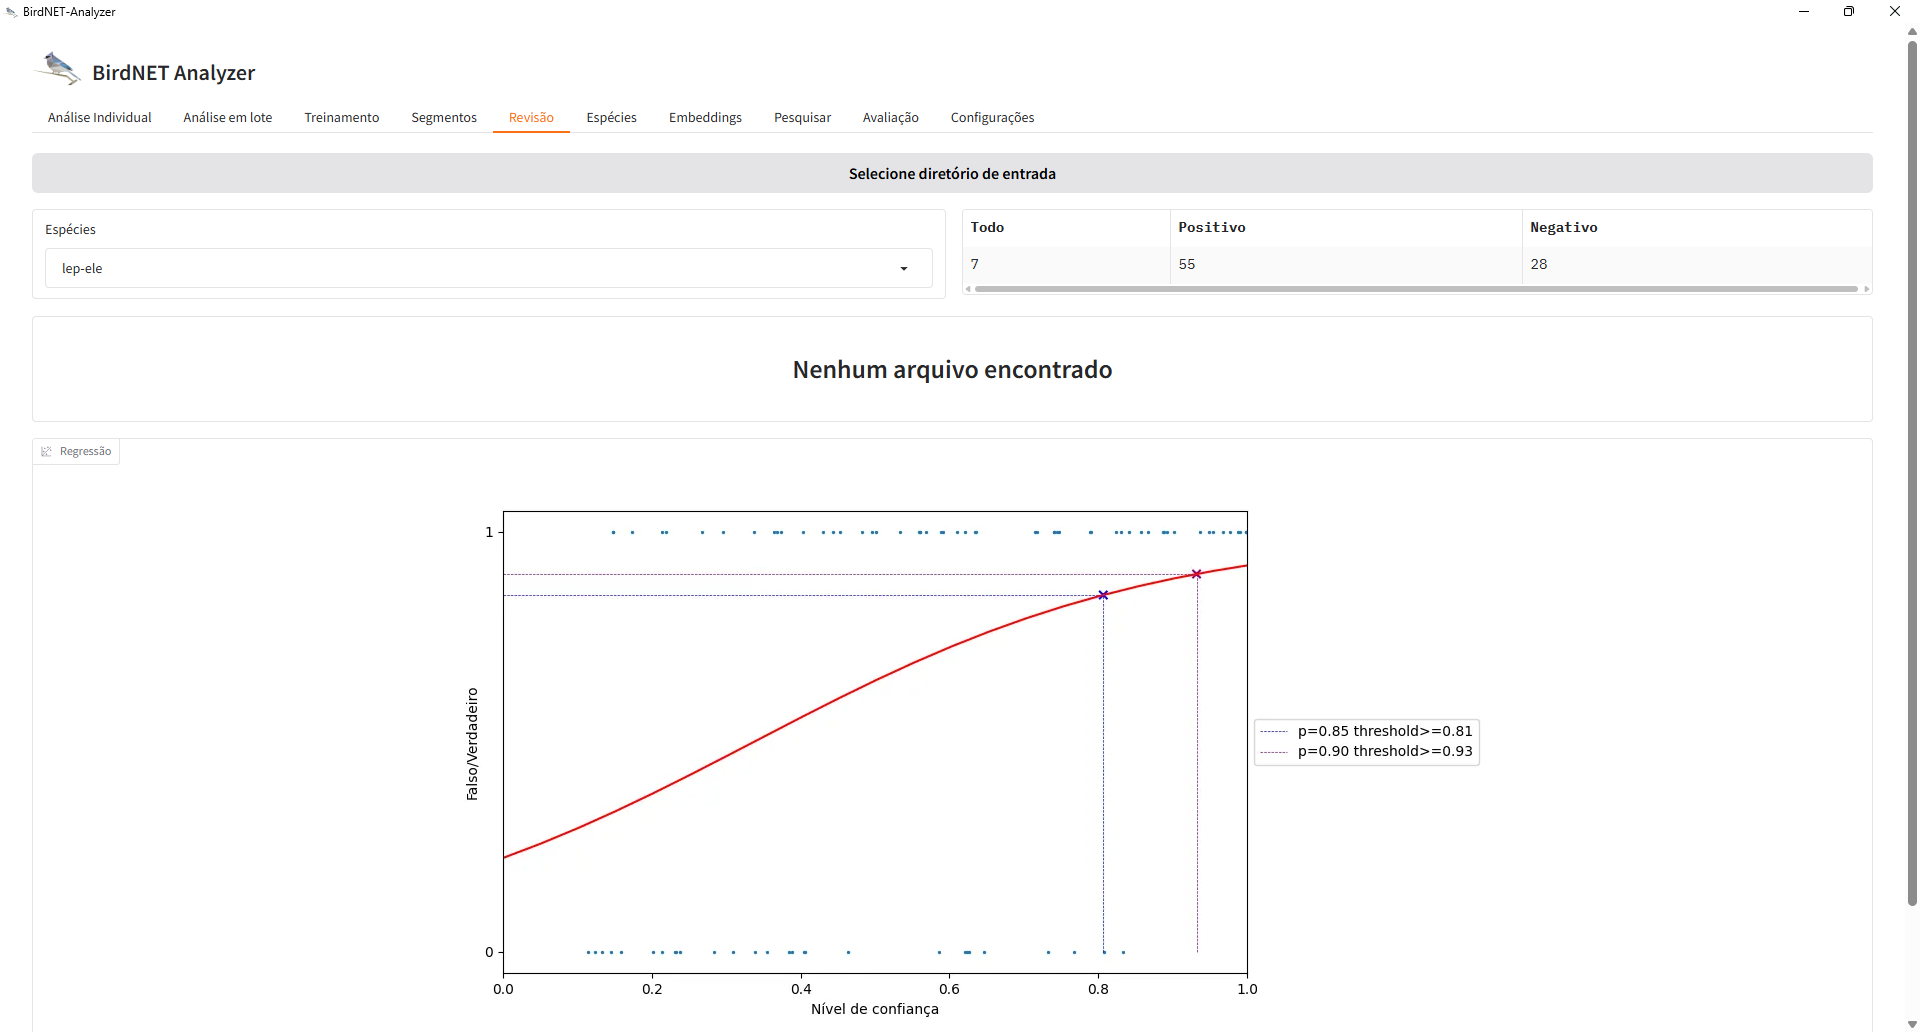Click Selecione diretório de entrada button
Screen dimensions: 1920x1032
click(x=952, y=173)
